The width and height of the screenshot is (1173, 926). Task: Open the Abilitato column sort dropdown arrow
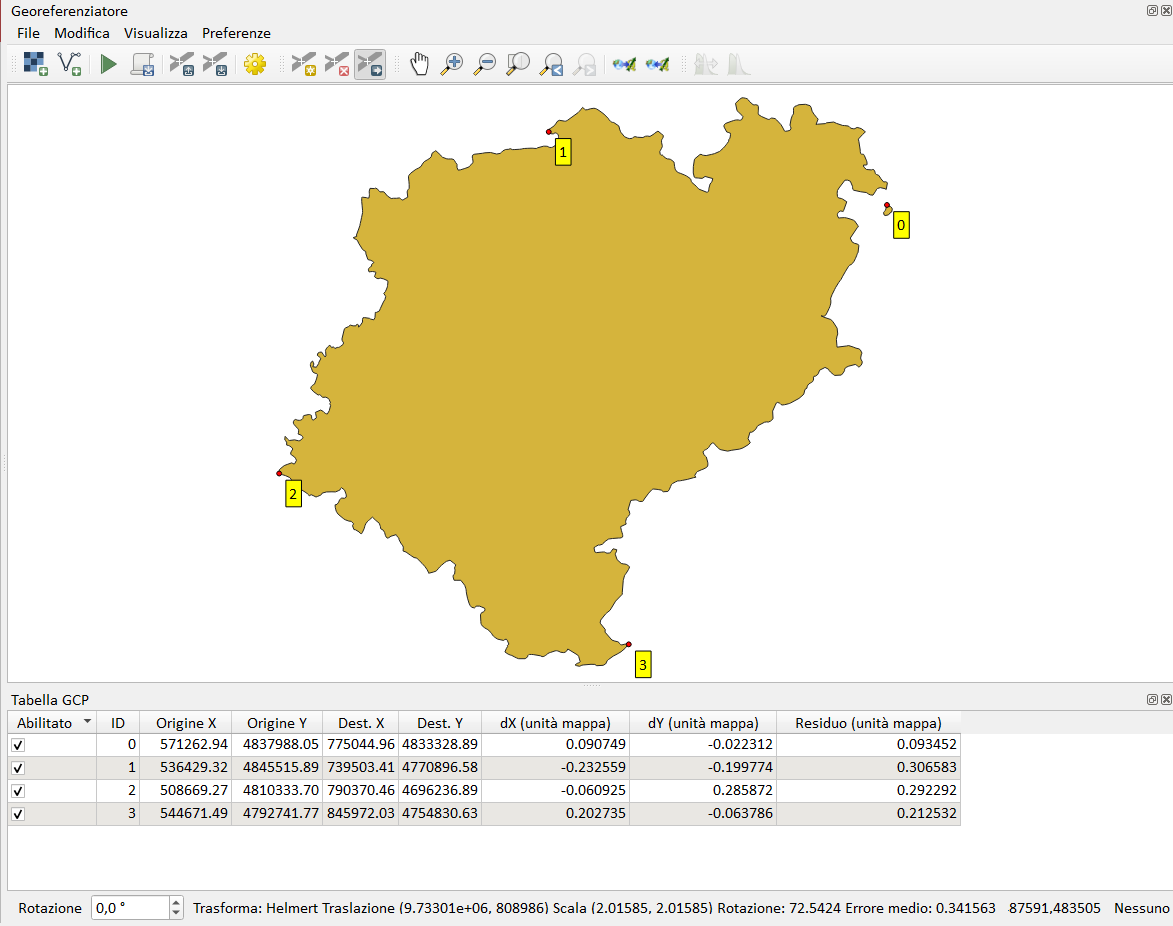(88, 722)
